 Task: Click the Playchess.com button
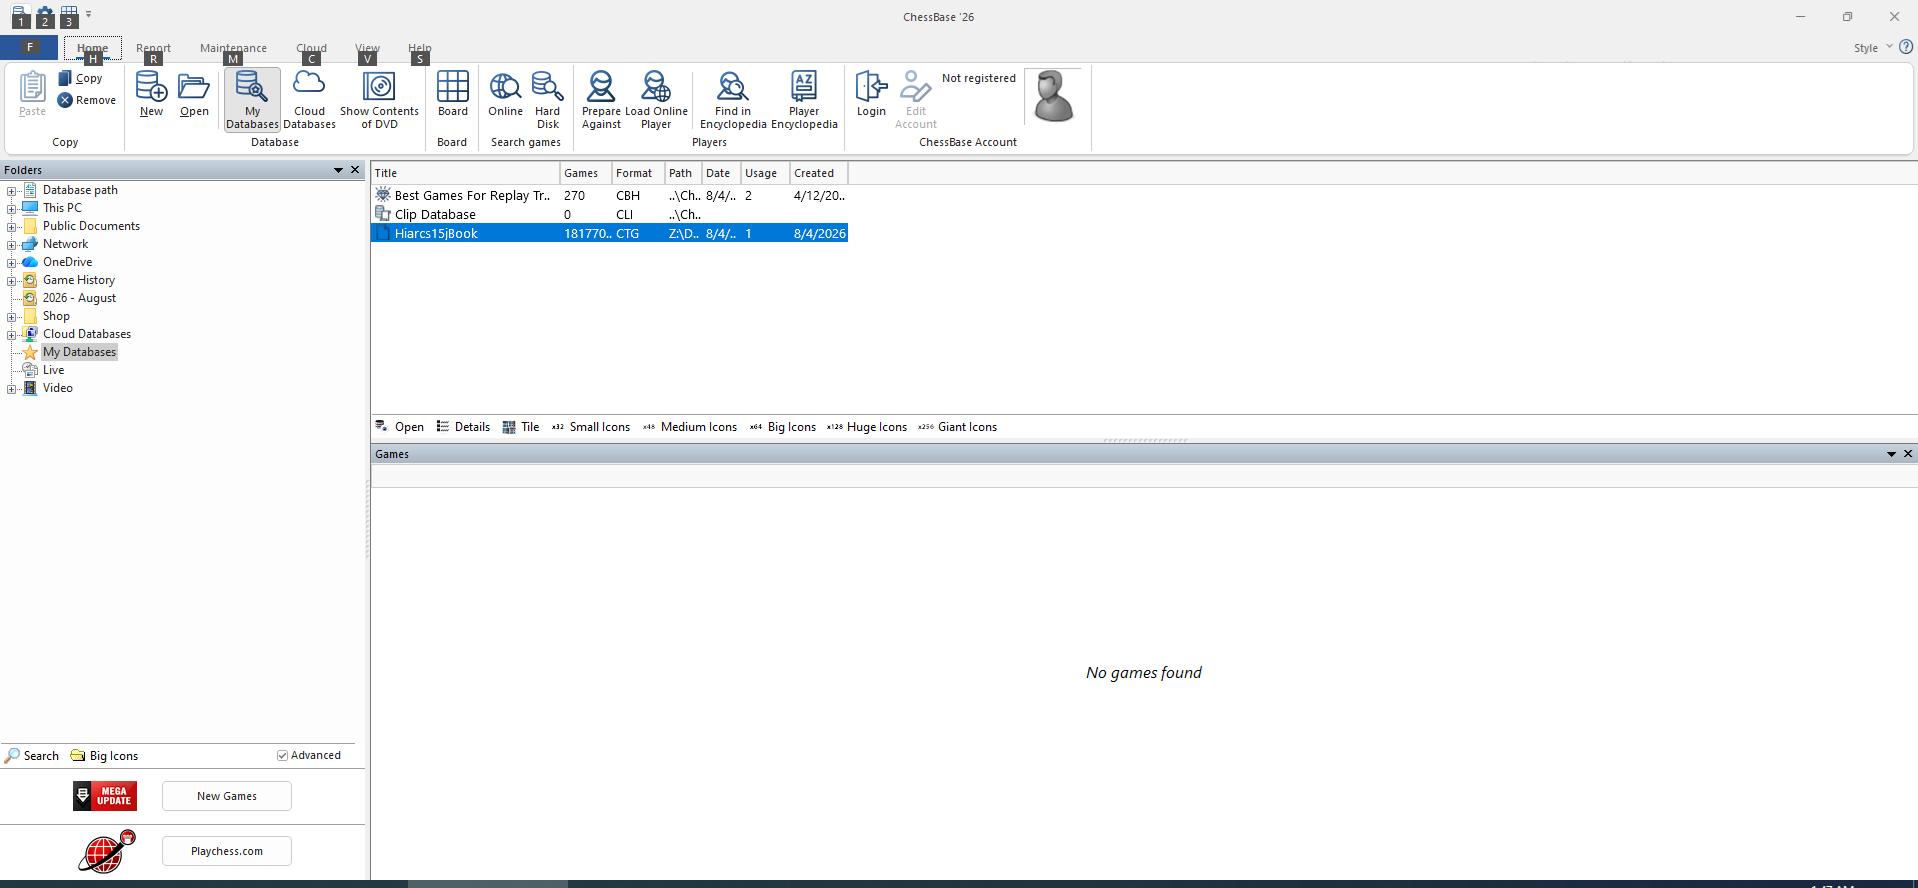[x=227, y=851]
